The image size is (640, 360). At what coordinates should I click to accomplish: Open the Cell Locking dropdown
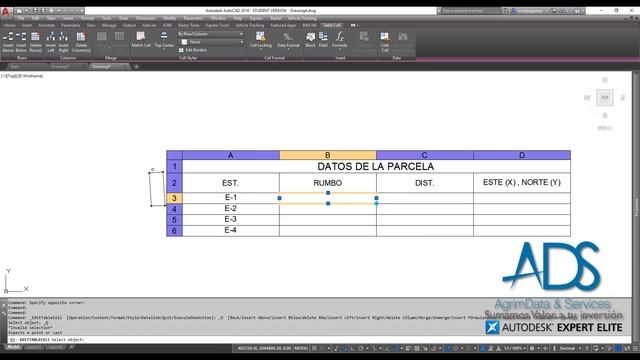(260, 41)
